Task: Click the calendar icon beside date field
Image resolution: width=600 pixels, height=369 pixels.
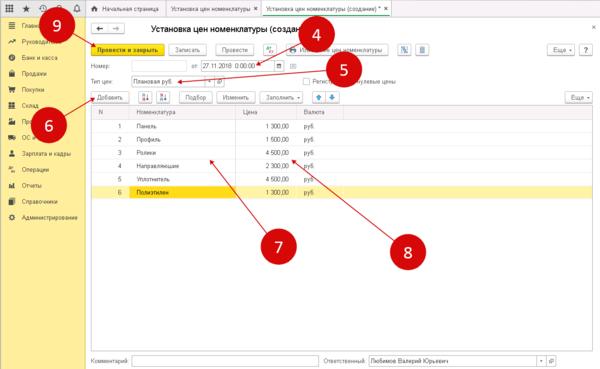Action: [279, 66]
